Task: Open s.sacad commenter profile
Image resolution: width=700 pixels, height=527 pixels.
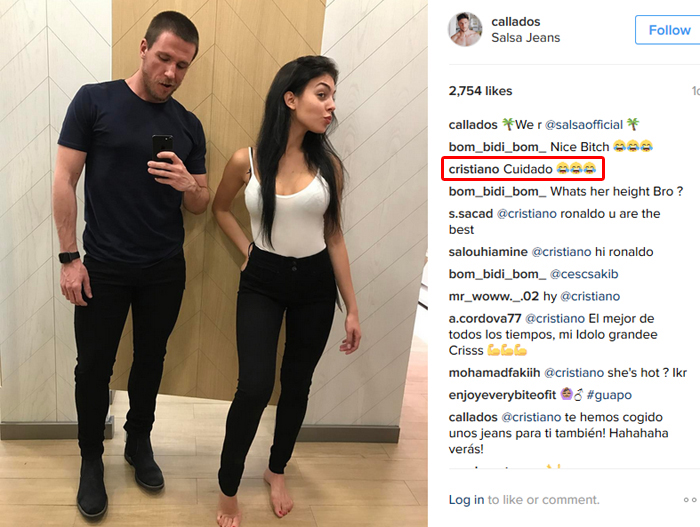Action: pos(471,213)
